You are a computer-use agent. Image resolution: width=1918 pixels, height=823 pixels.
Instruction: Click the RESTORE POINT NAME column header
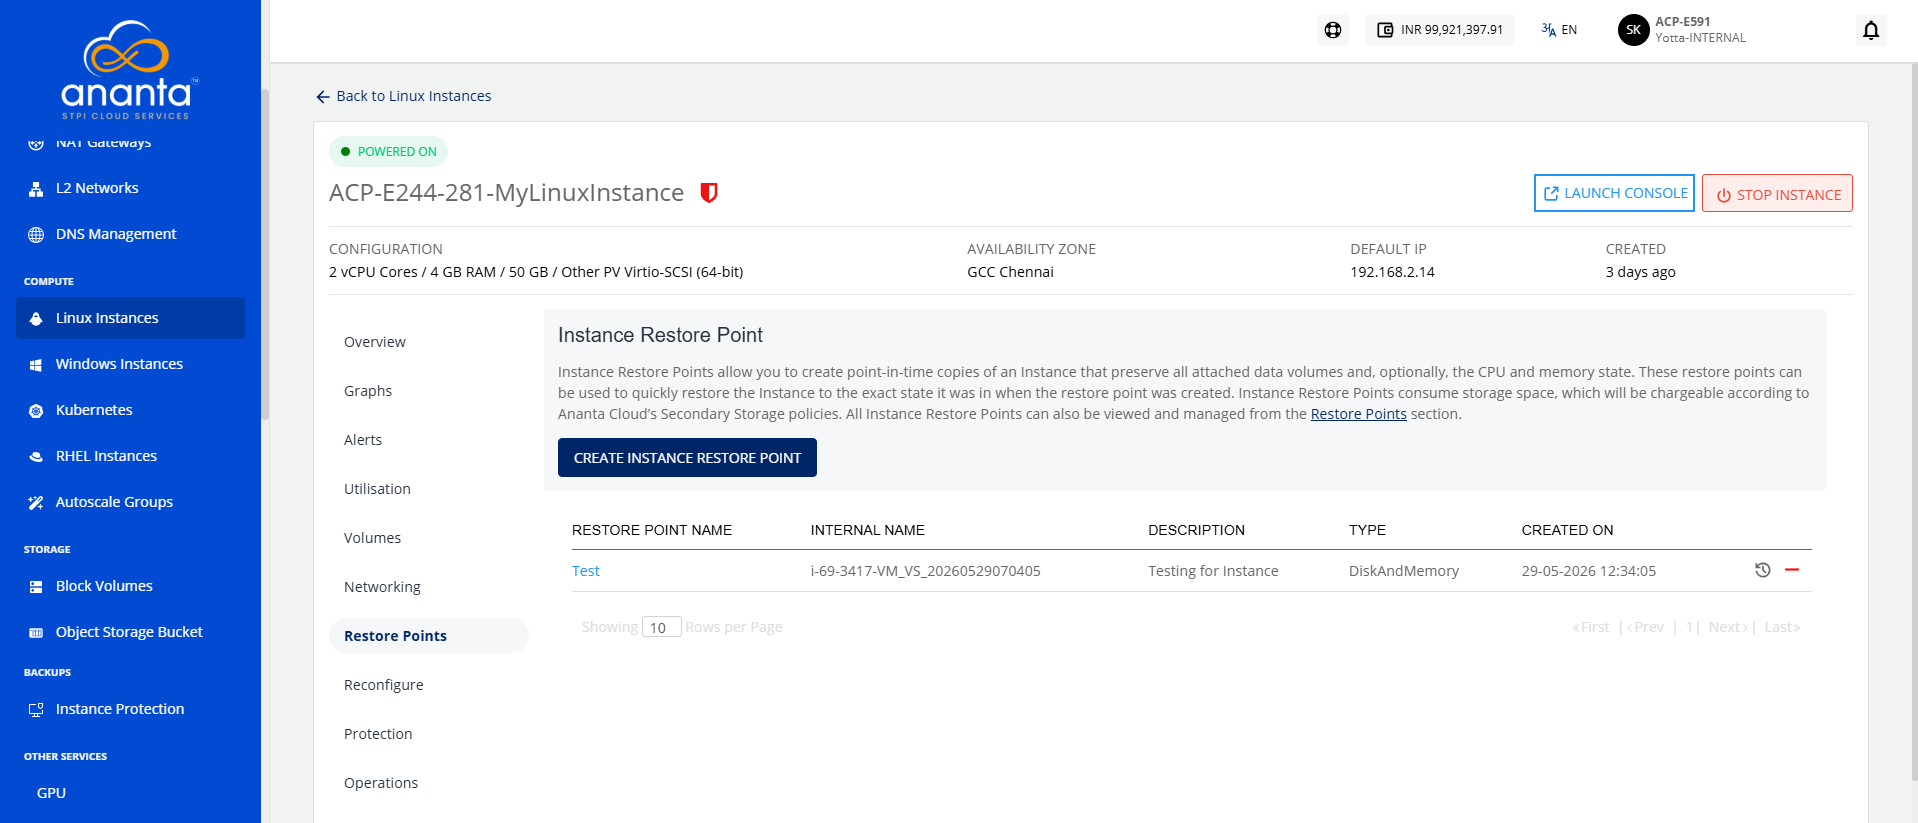(x=652, y=530)
